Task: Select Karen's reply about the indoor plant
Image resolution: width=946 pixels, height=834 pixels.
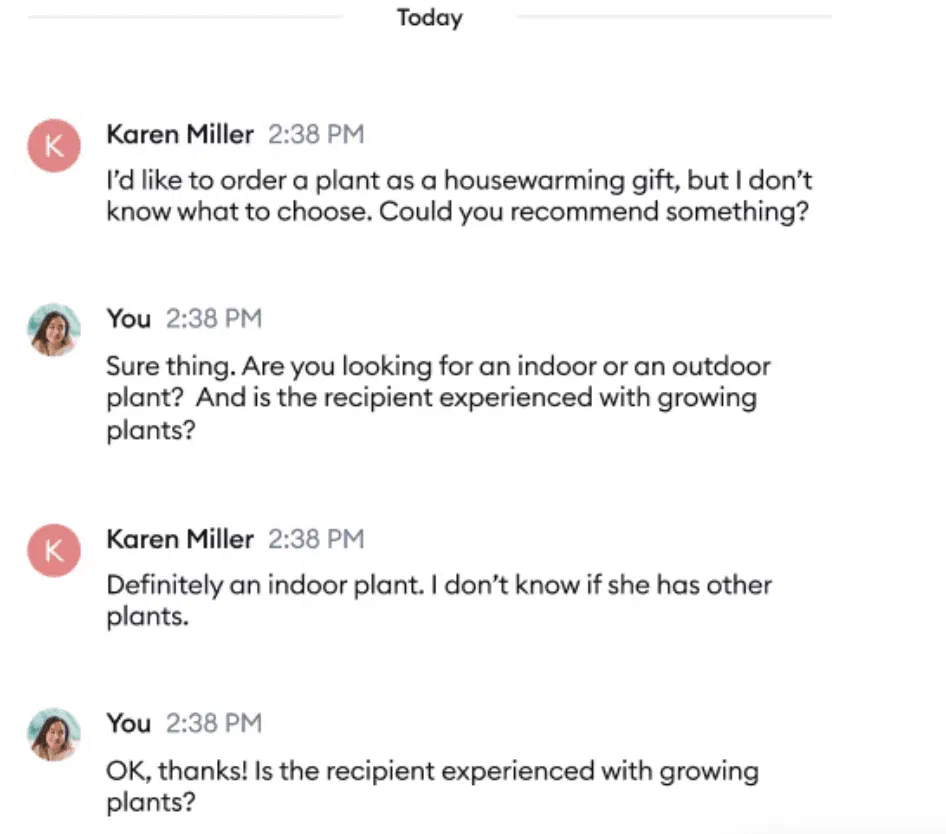Action: coord(440,601)
